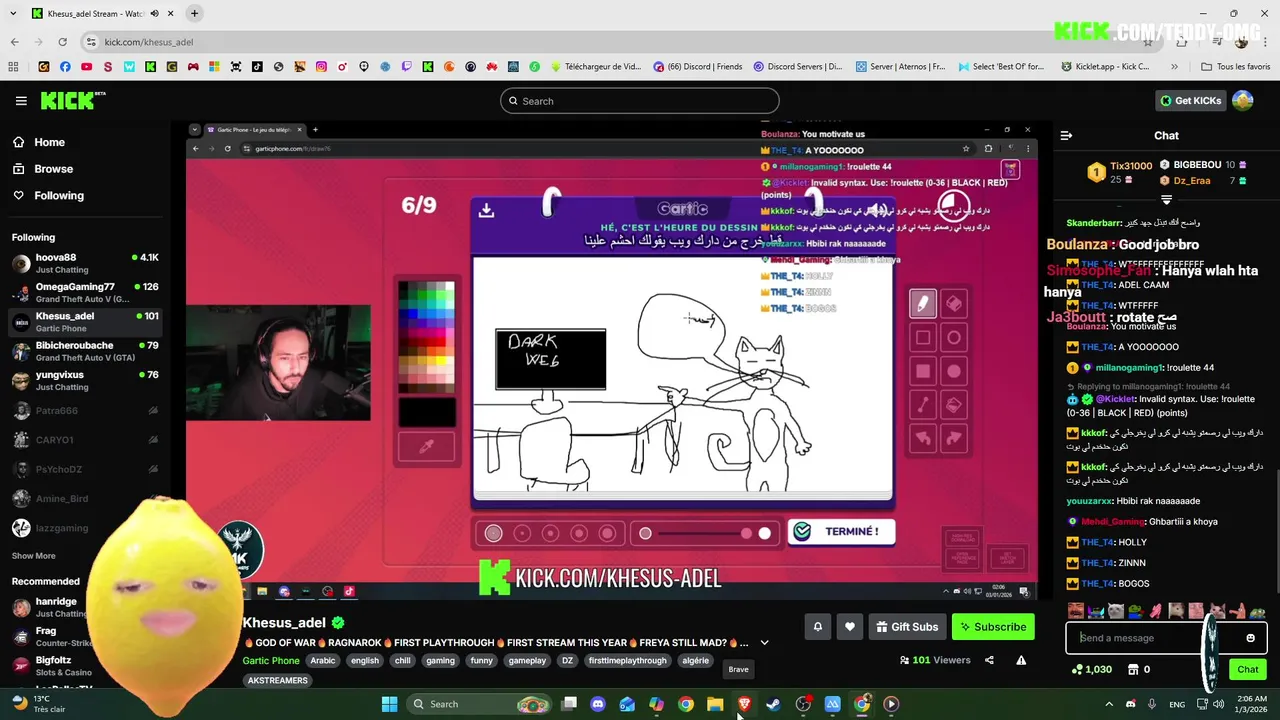Show more followed channels
The image size is (1280, 720).
click(x=34, y=556)
